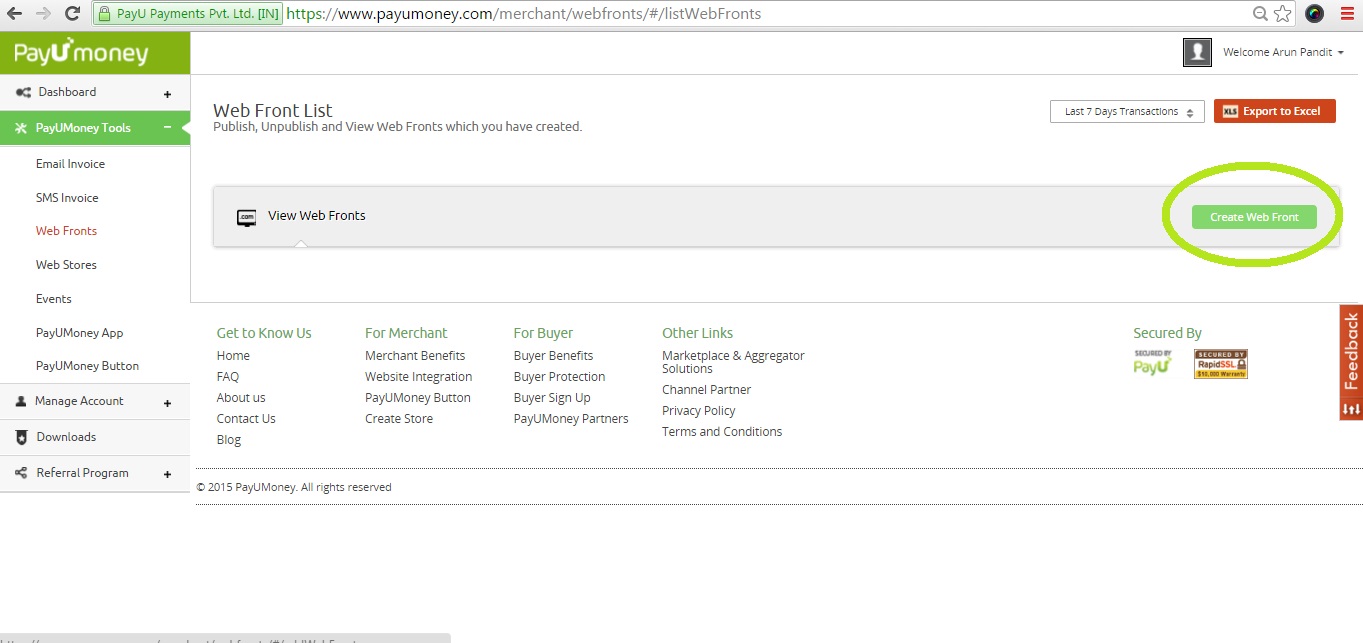Click the zoom magnifier icon in address bar
The width and height of the screenshot is (1363, 643).
1261,14
